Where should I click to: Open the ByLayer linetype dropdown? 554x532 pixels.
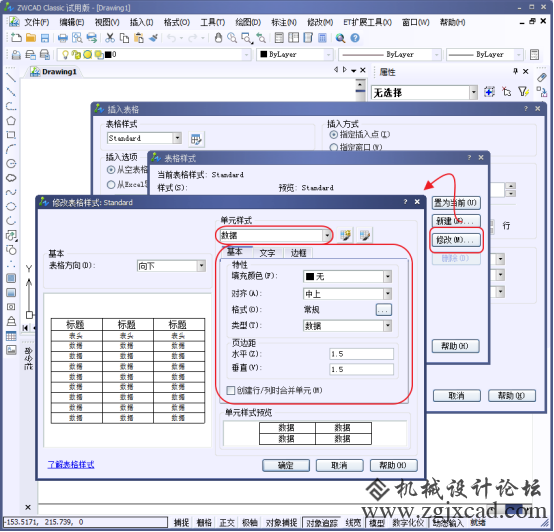click(x=436, y=55)
